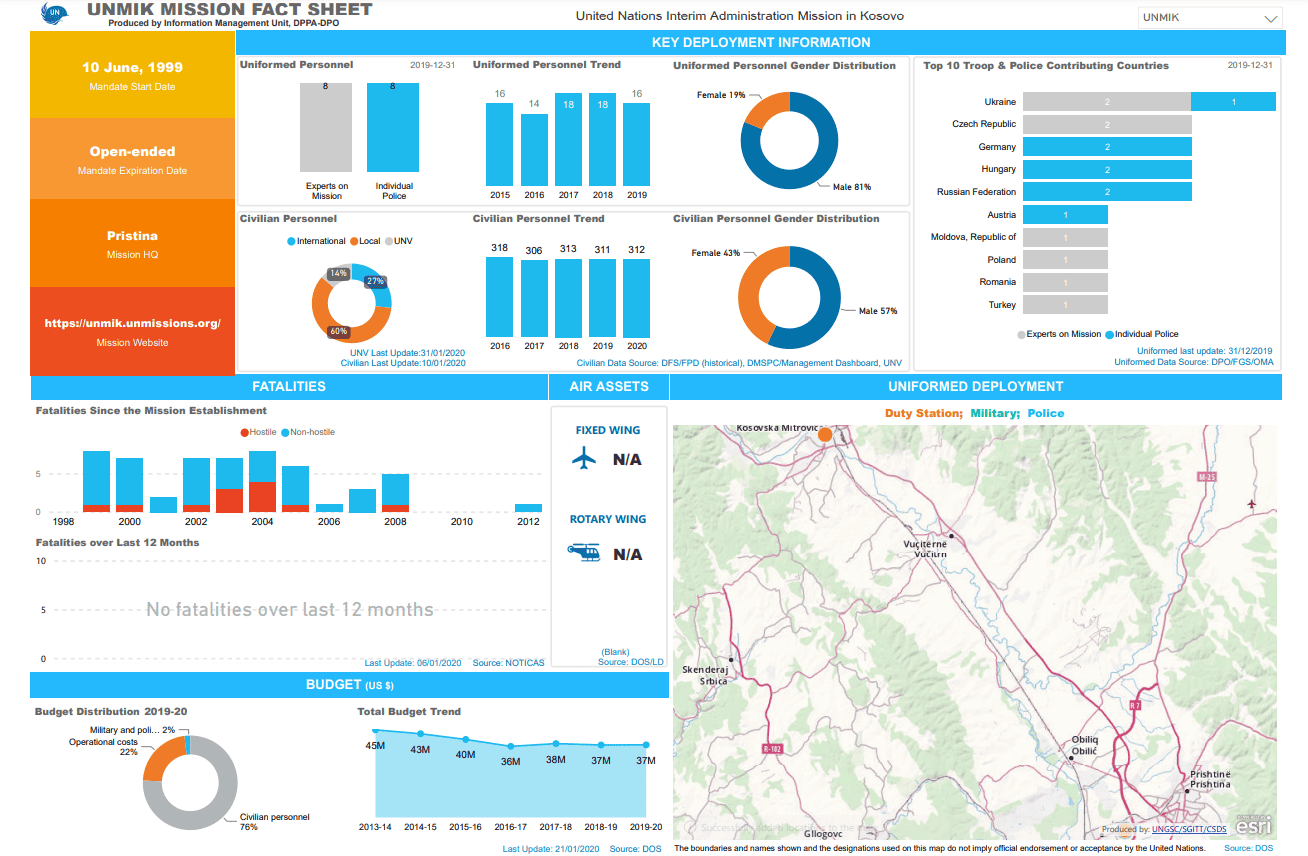Select the Experts on Mission grey bar
Screen dimensions: 1308x856
tap(326, 128)
